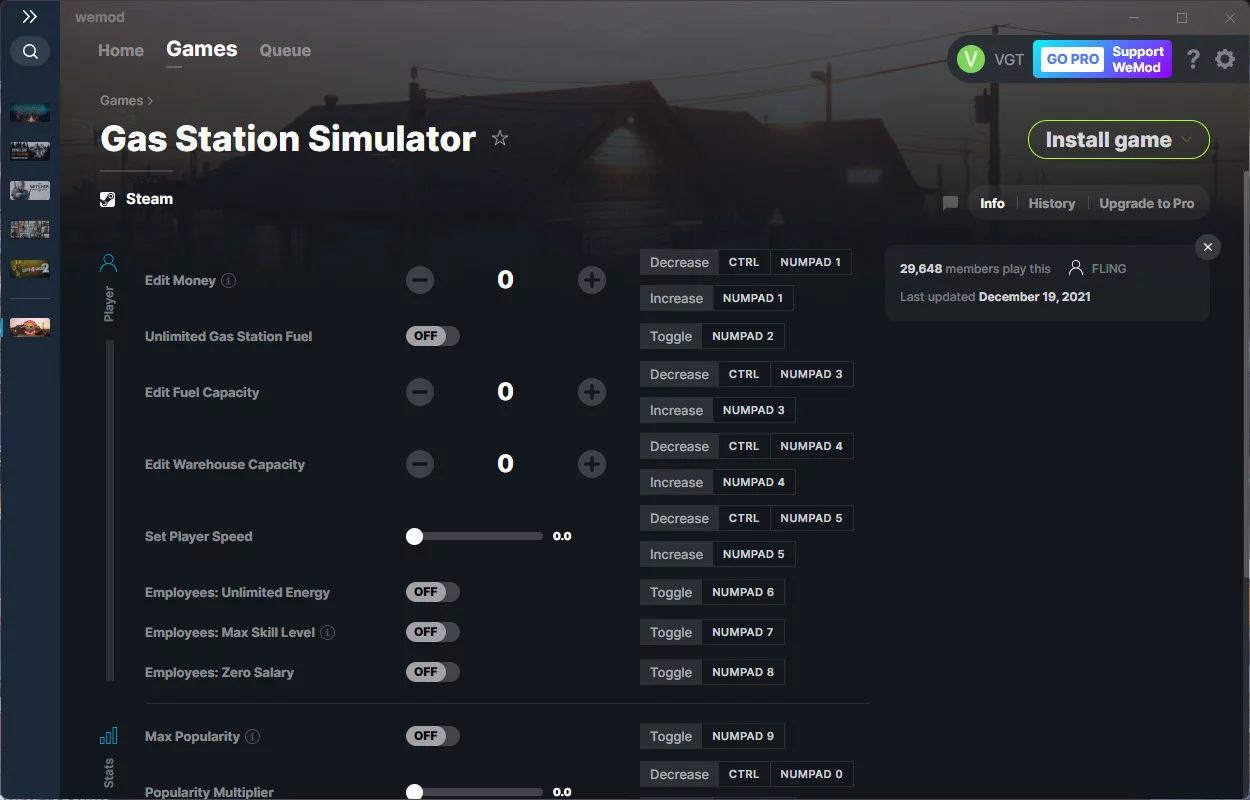The width and height of the screenshot is (1250, 800).
Task: Click the Install game button
Action: click(x=1119, y=140)
